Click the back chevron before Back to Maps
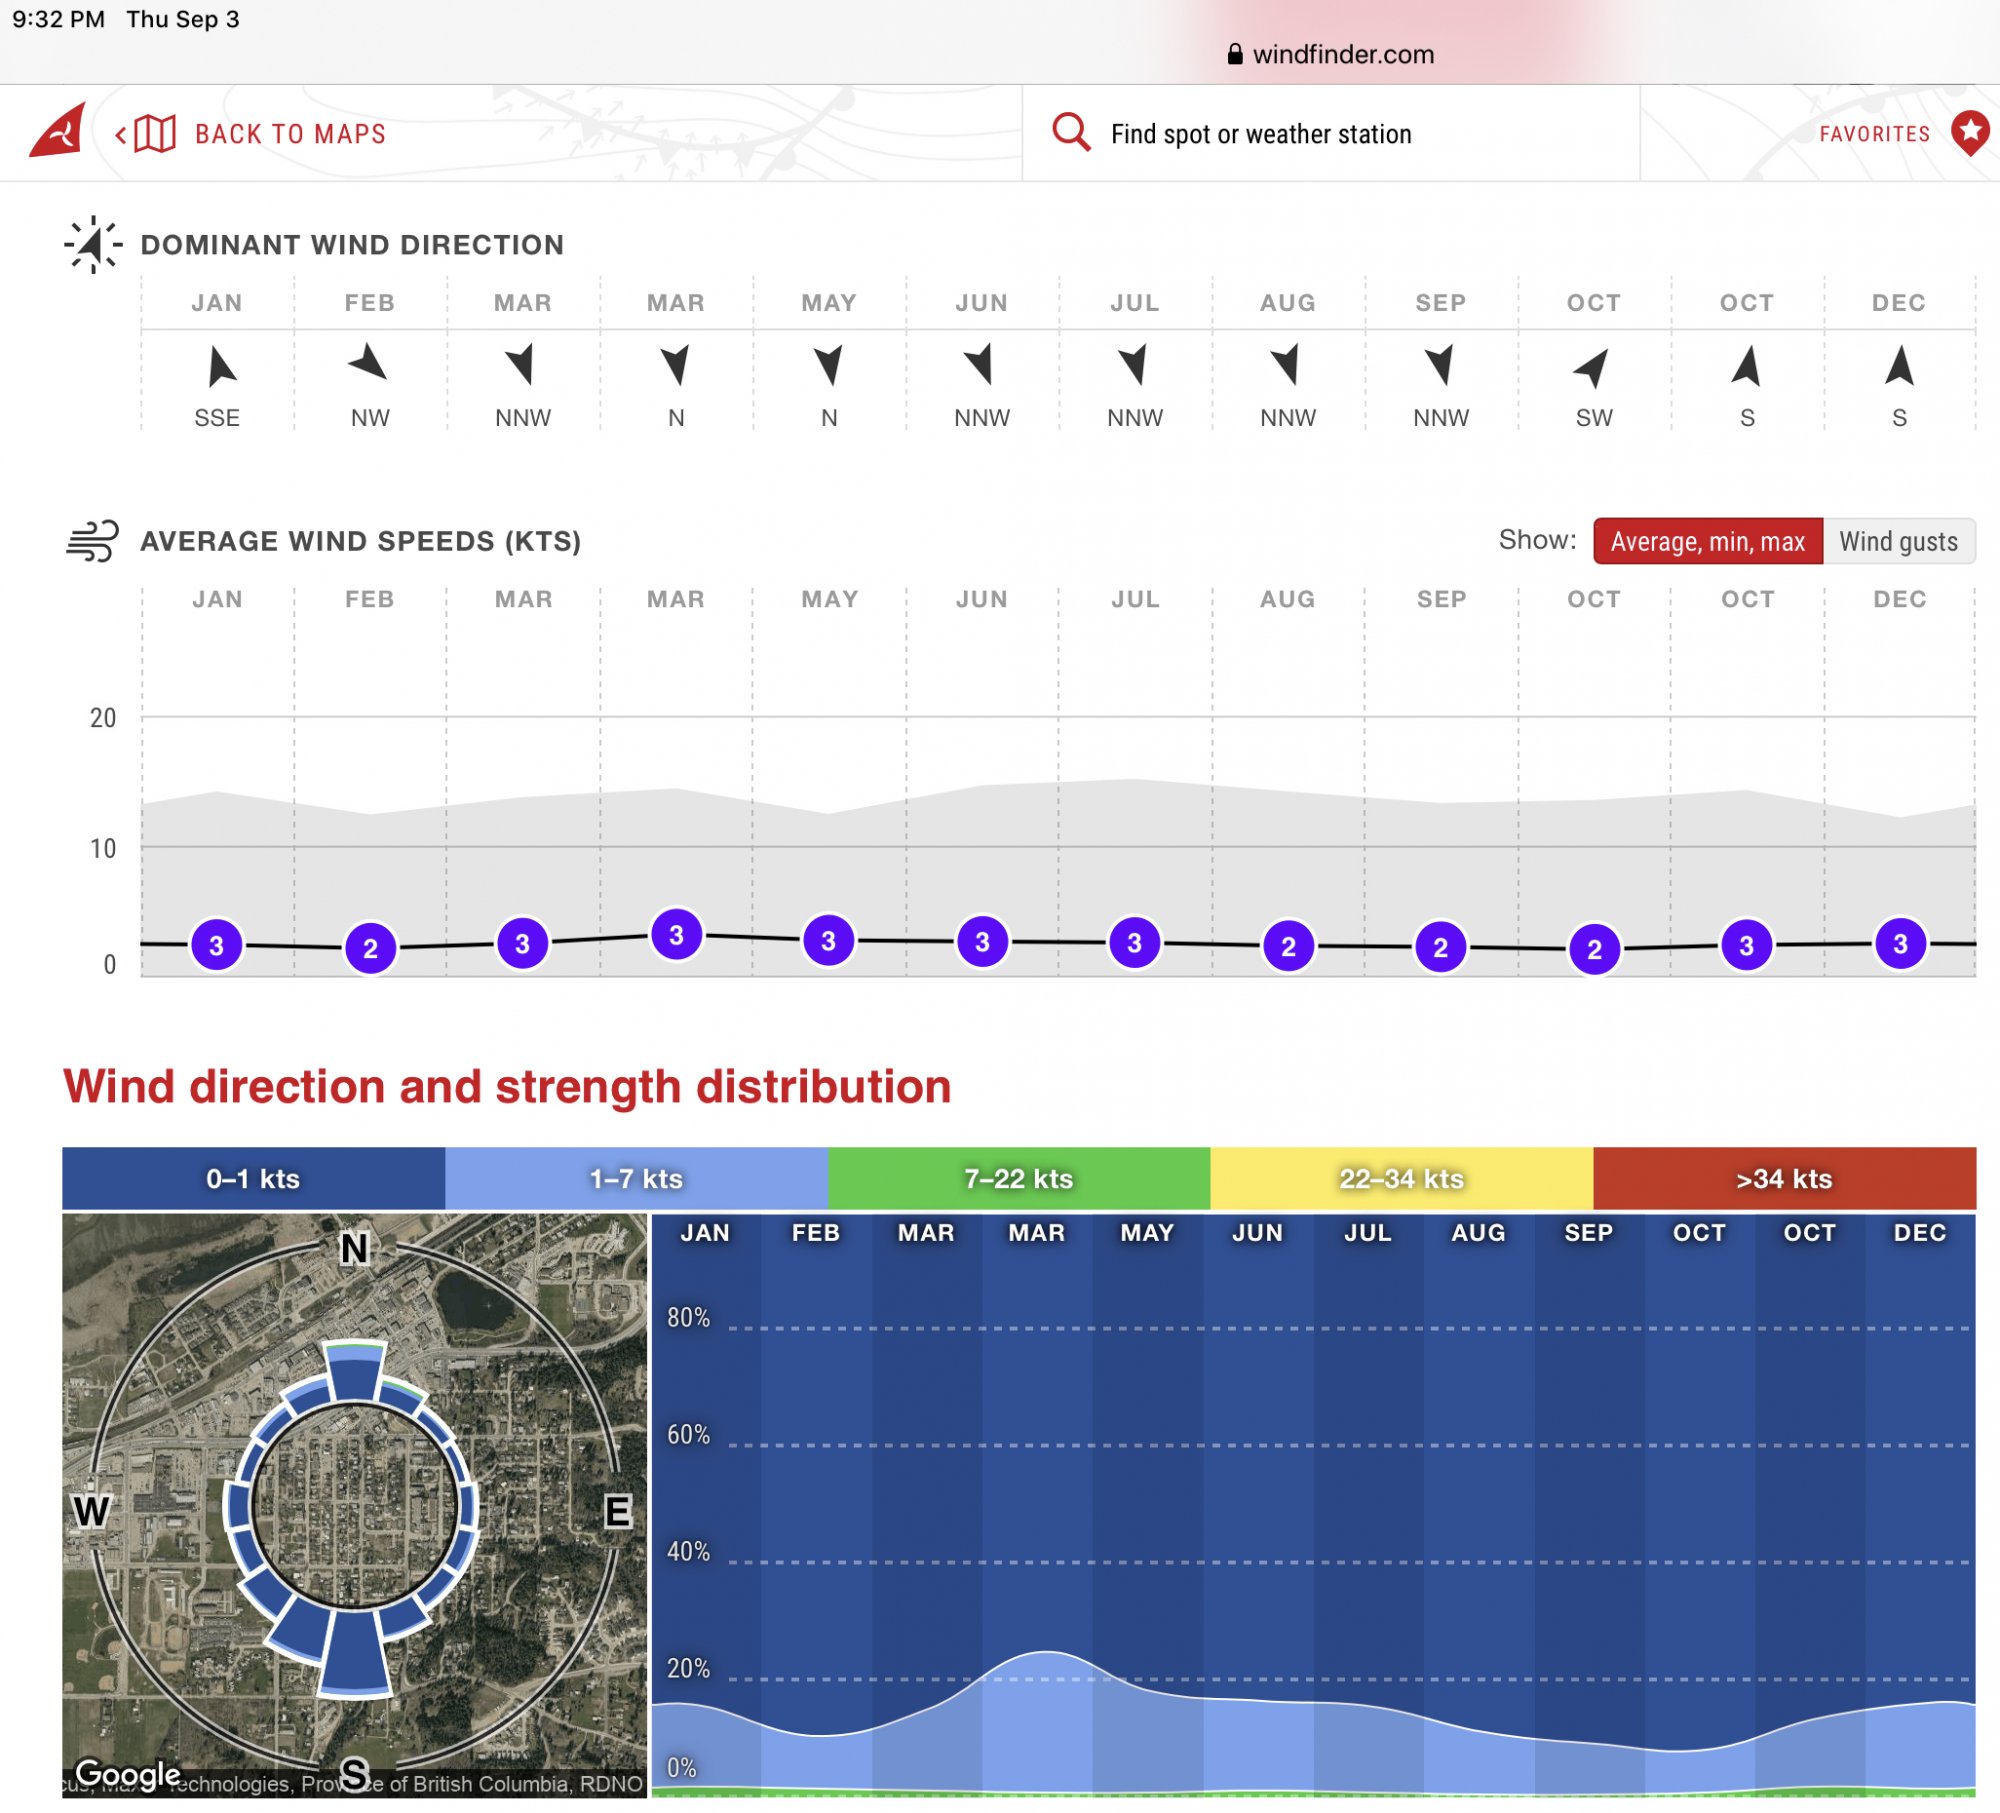The image size is (2000, 1813). pyautogui.click(x=121, y=134)
